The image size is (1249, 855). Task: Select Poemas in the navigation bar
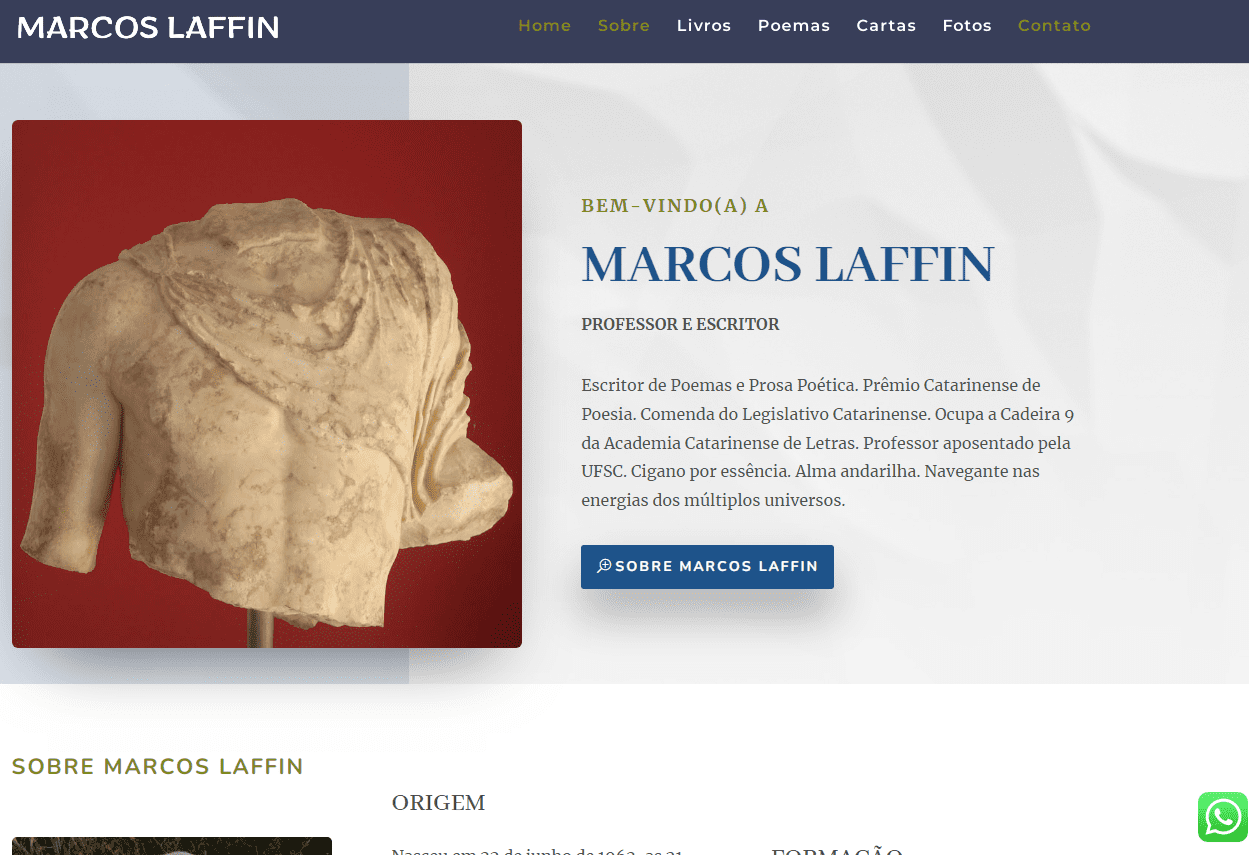(x=794, y=26)
